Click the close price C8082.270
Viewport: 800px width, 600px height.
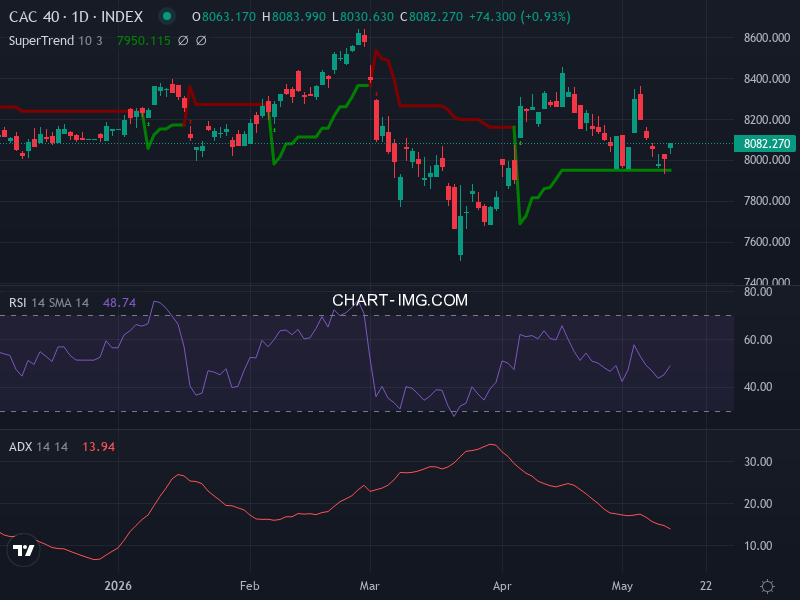coord(431,17)
